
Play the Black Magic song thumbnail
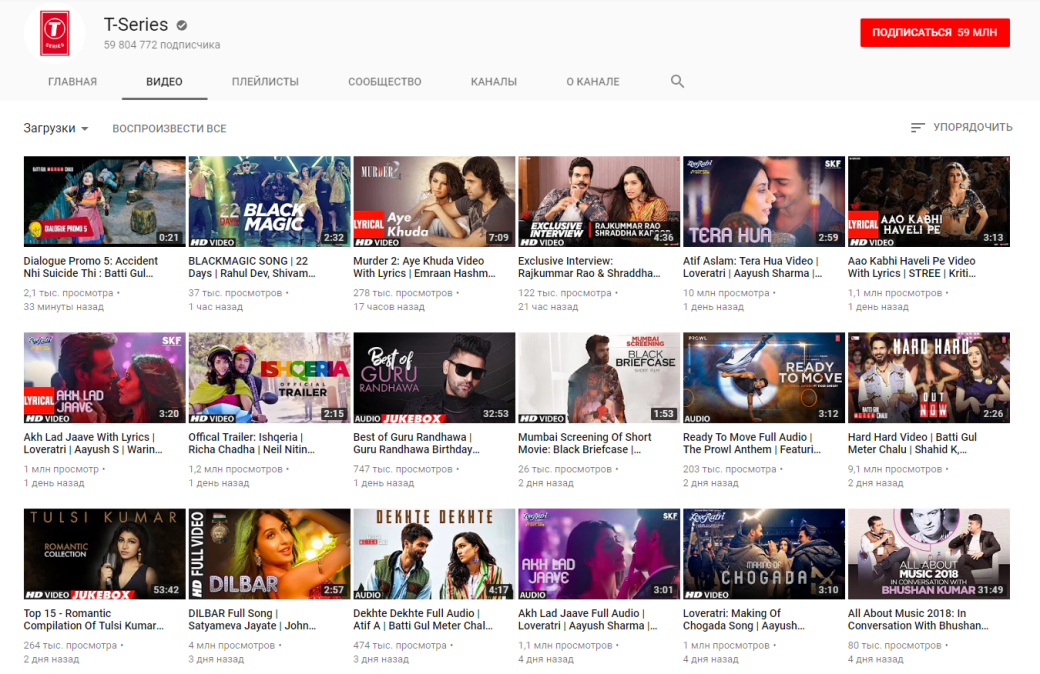pos(269,202)
